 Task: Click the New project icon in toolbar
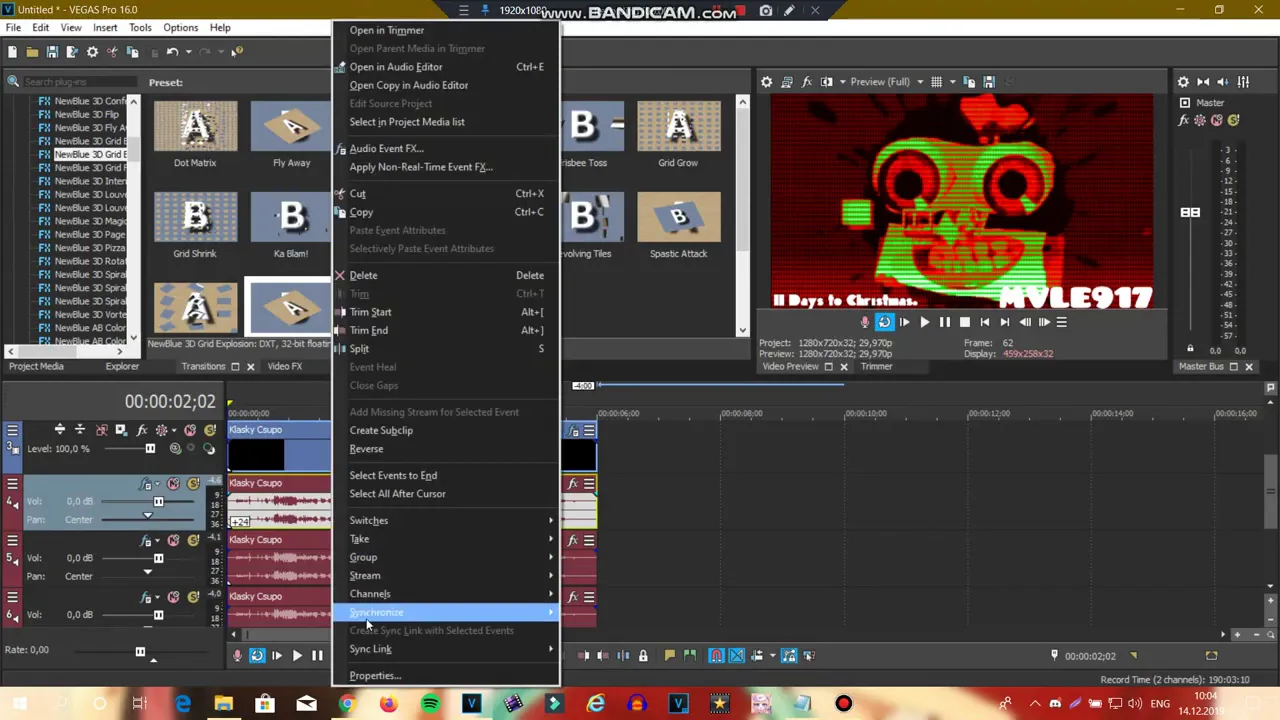coord(13,52)
